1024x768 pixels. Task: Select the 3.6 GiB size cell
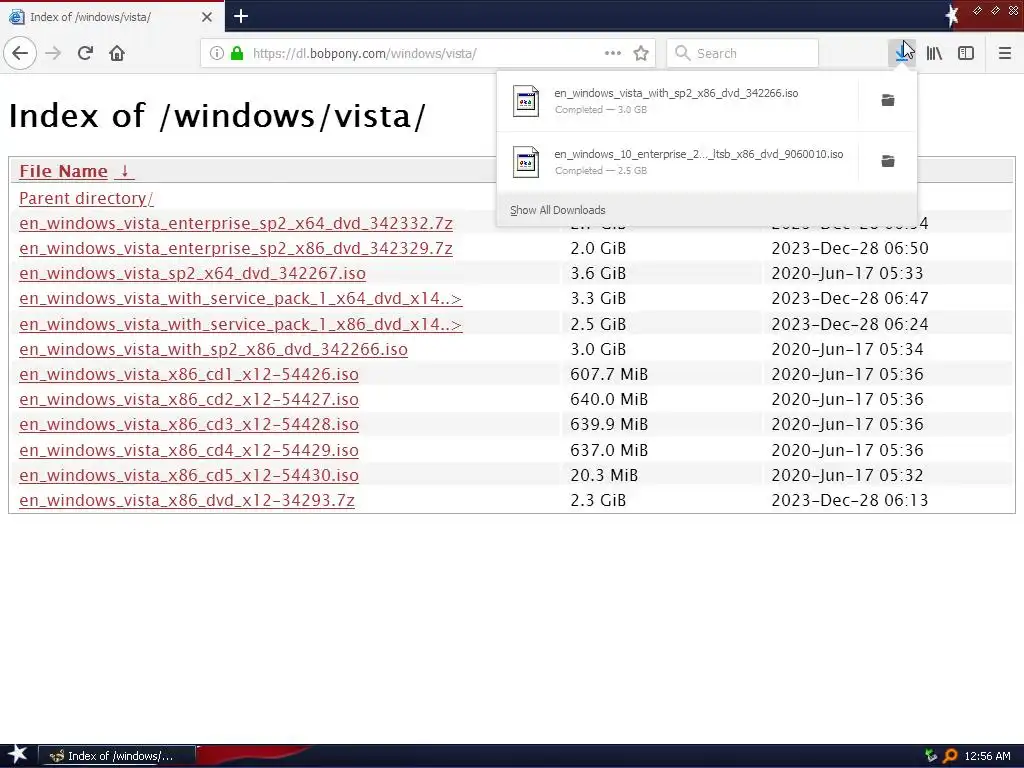point(598,273)
